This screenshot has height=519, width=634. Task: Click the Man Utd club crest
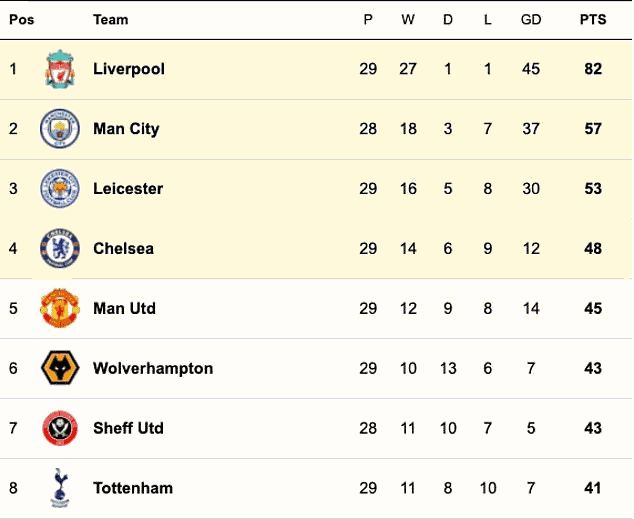pyautogui.click(x=60, y=308)
